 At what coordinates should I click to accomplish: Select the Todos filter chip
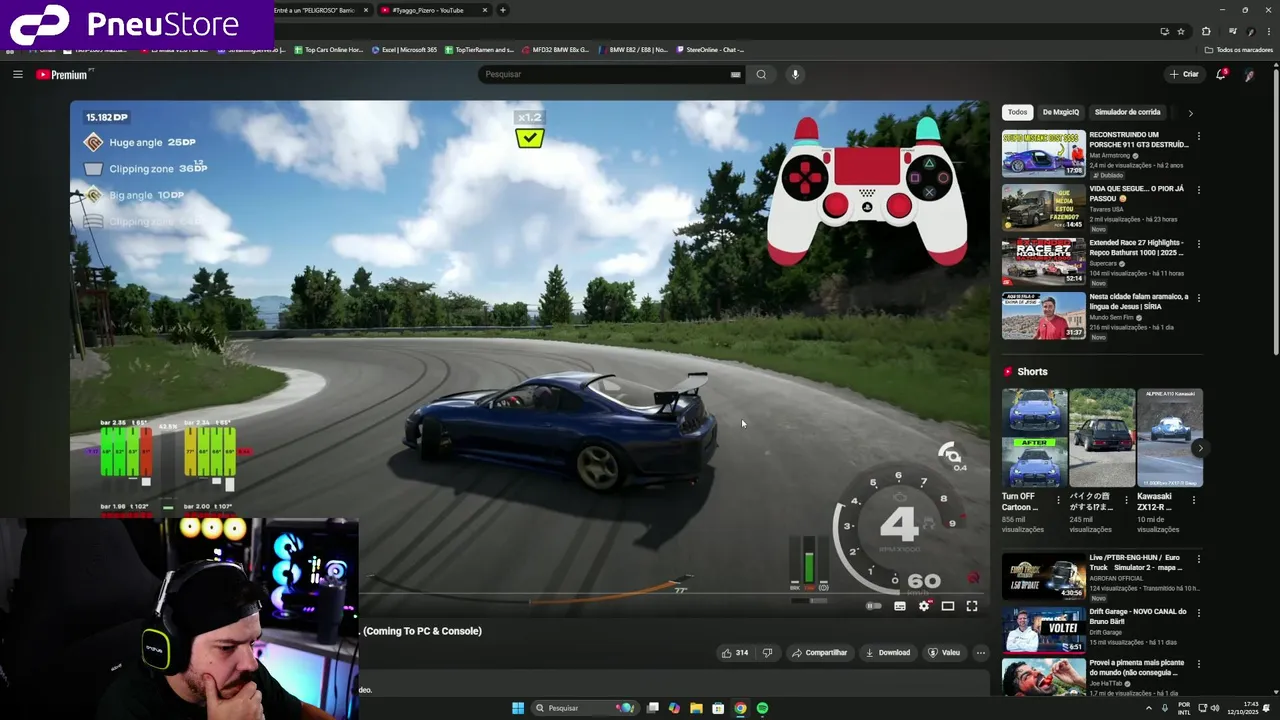click(1017, 113)
